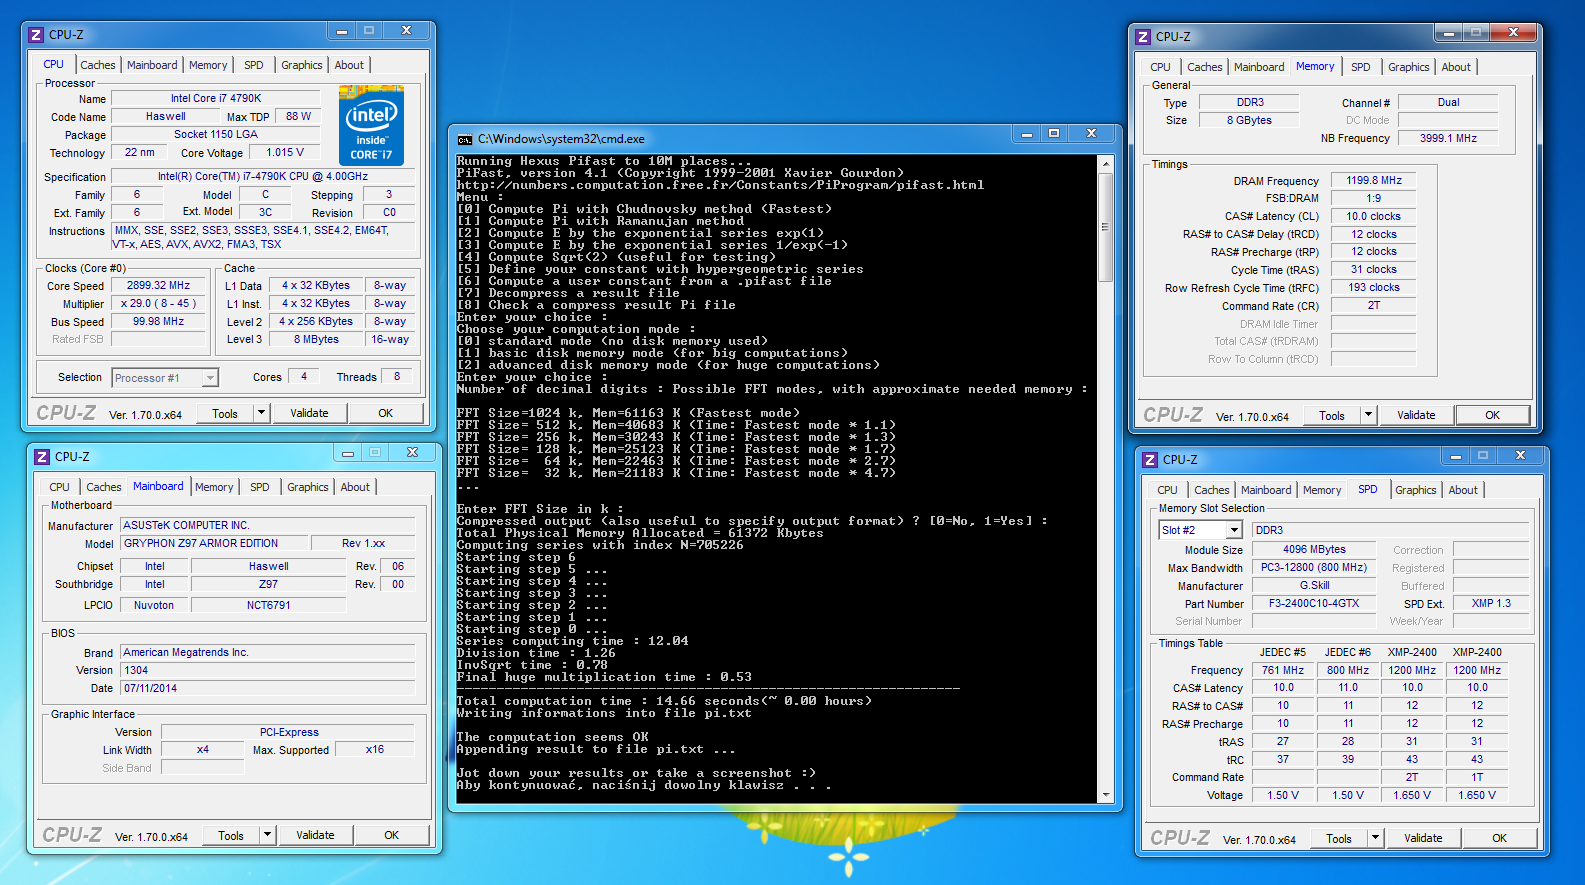This screenshot has height=885, width=1585.
Task: Click Validate button in Mainboard window
Action: (315, 835)
